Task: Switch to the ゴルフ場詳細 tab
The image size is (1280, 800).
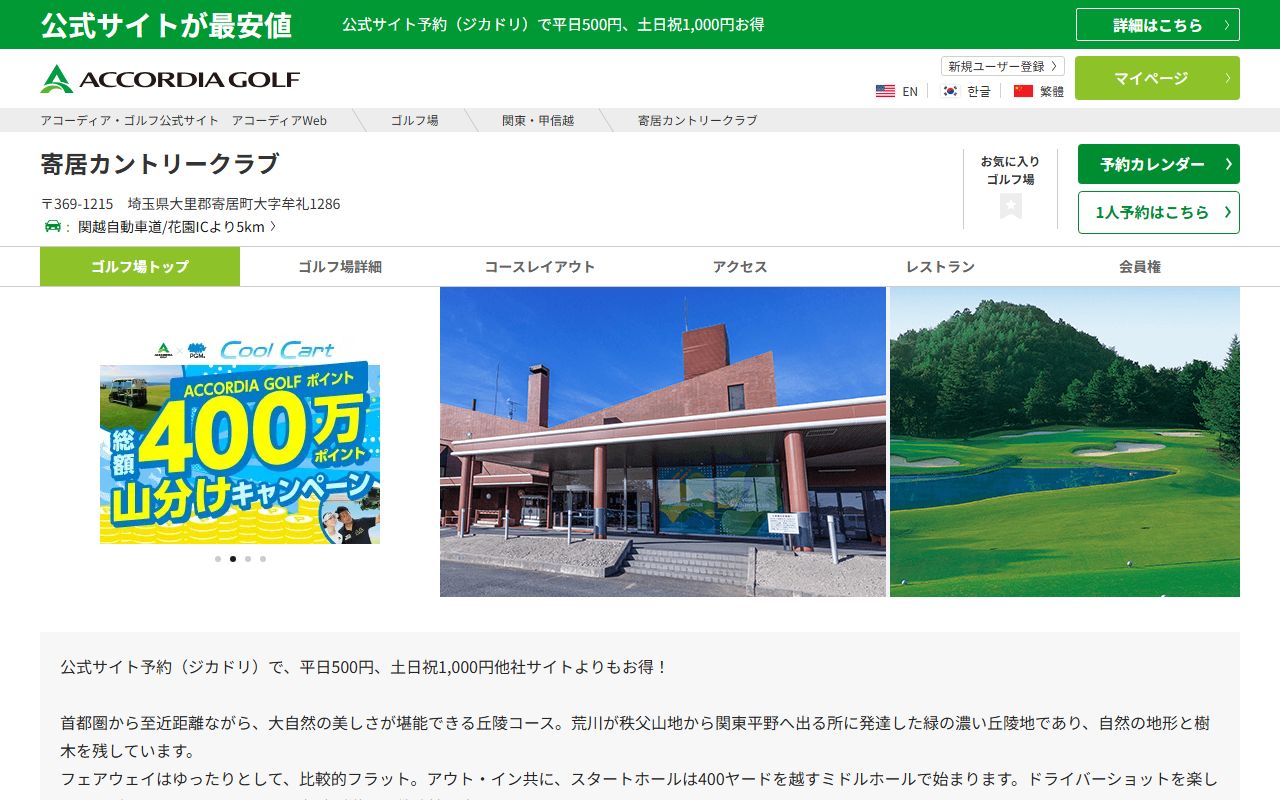Action: pos(340,267)
